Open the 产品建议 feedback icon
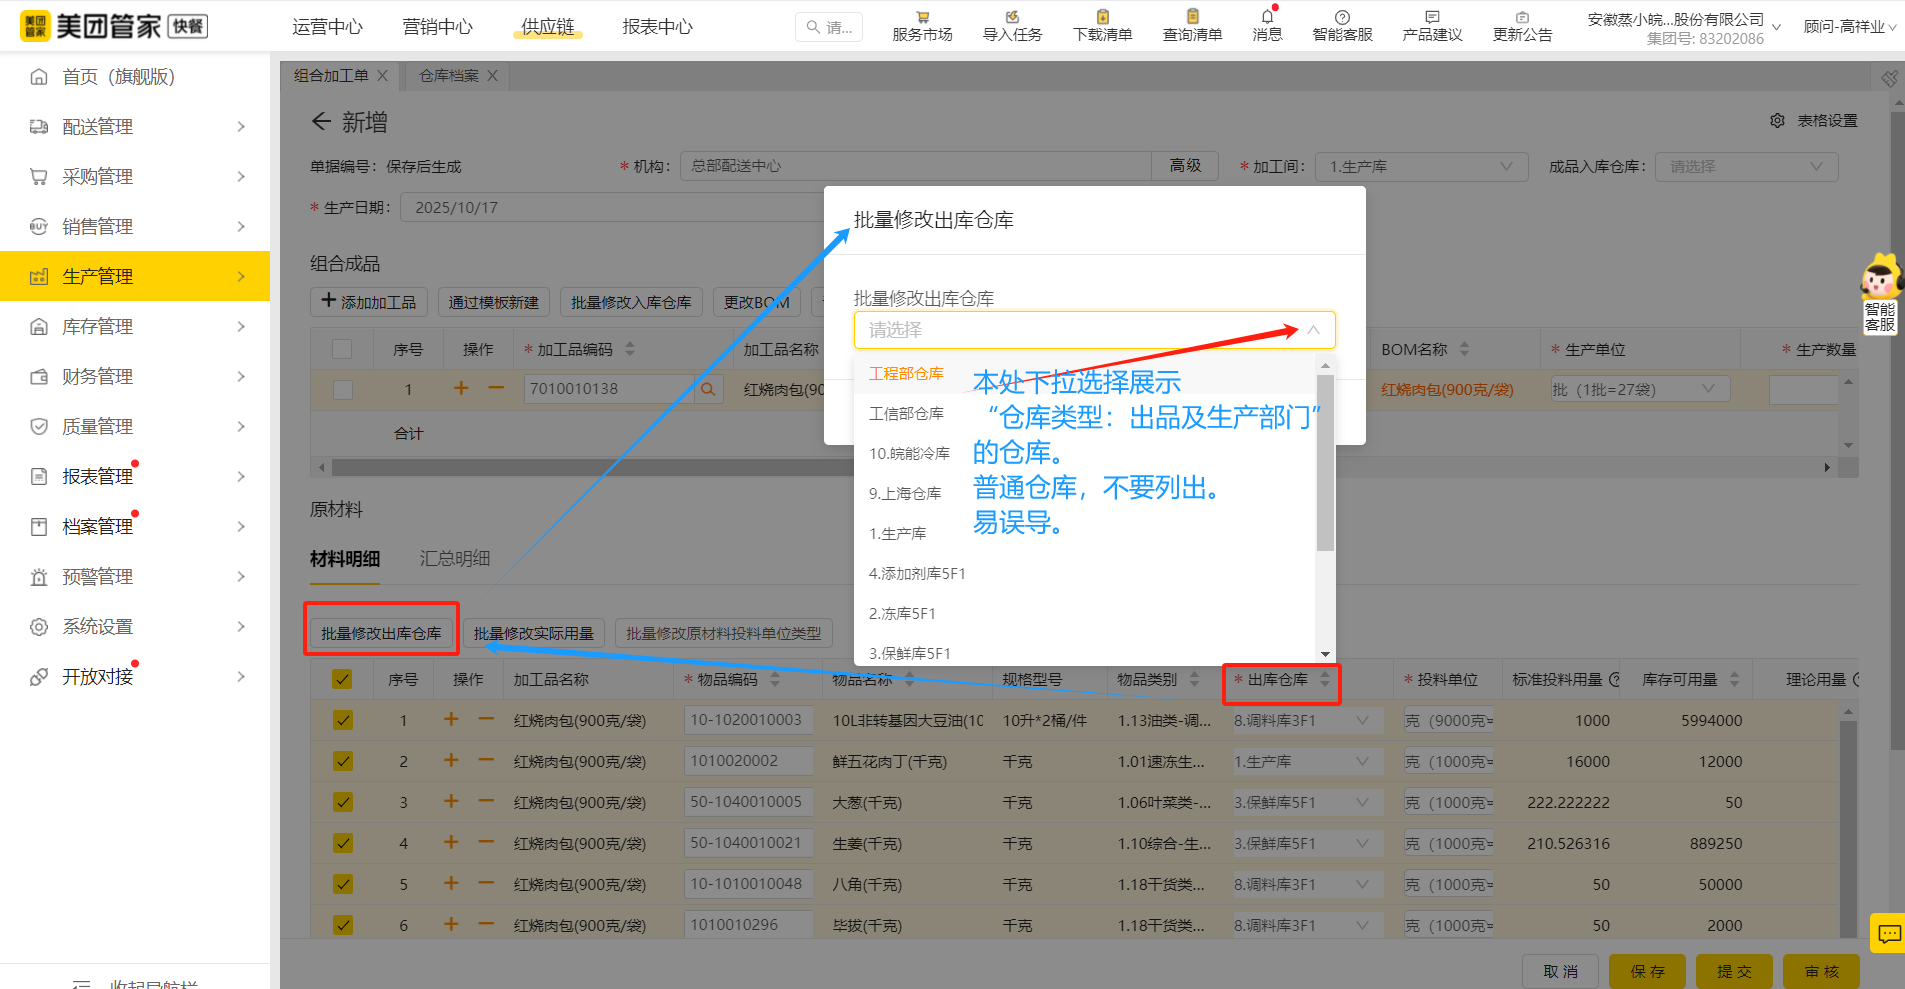Viewport: 1905px width, 989px height. (x=1431, y=25)
